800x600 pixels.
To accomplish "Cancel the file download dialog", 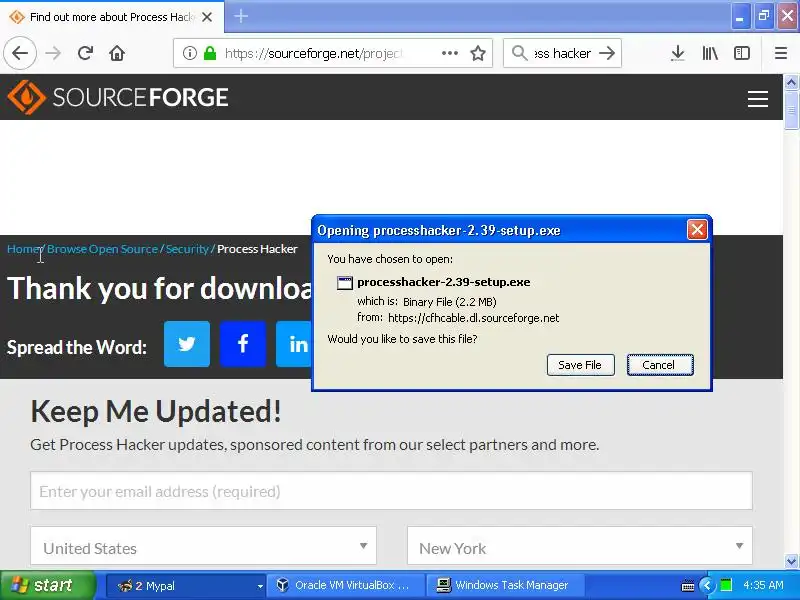I will pos(660,365).
